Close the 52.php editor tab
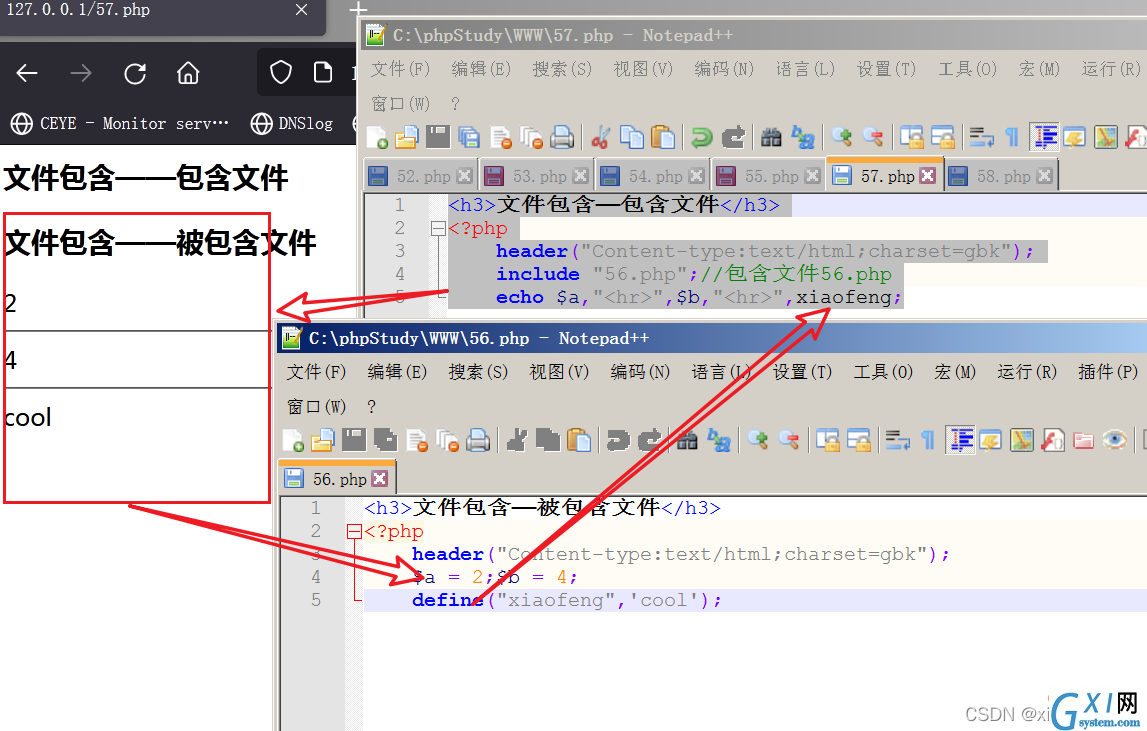 point(465,176)
